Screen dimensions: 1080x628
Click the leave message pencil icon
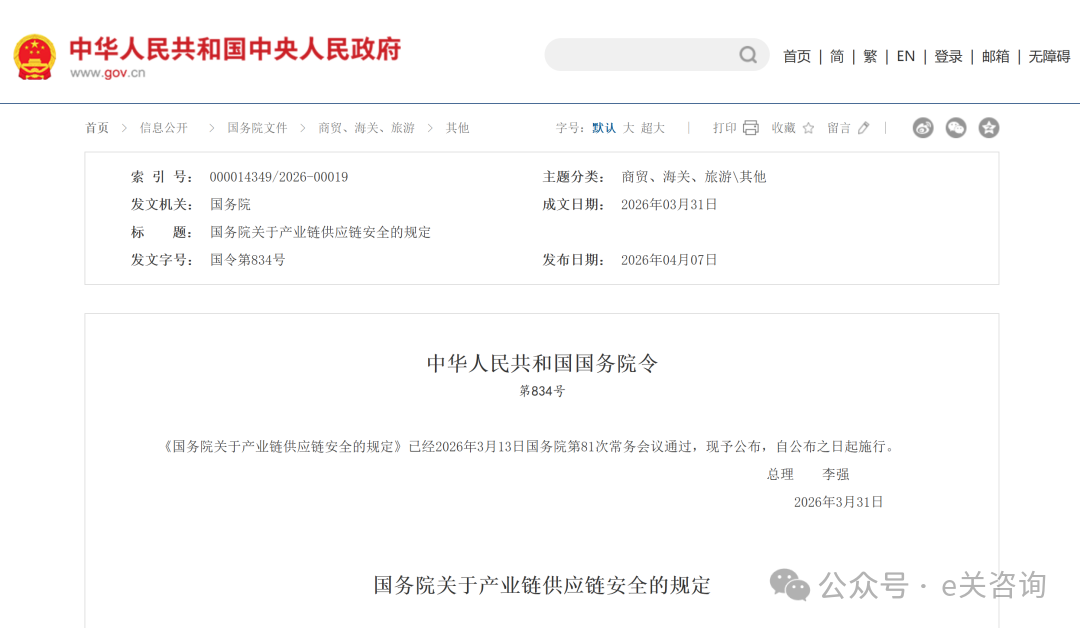[x=864, y=128]
